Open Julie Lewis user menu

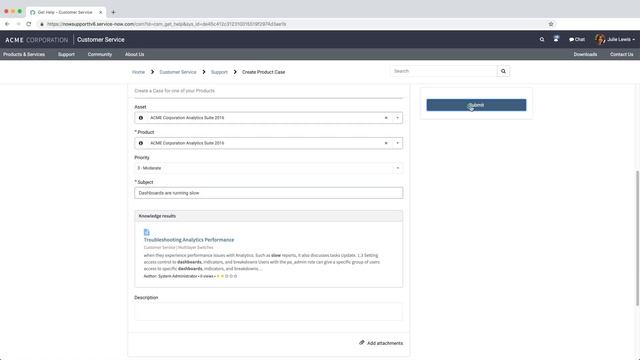621,40
